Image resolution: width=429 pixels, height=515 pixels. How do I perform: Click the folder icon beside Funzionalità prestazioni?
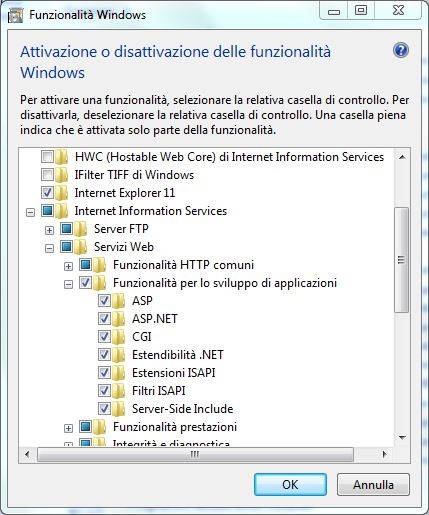[x=99, y=427]
